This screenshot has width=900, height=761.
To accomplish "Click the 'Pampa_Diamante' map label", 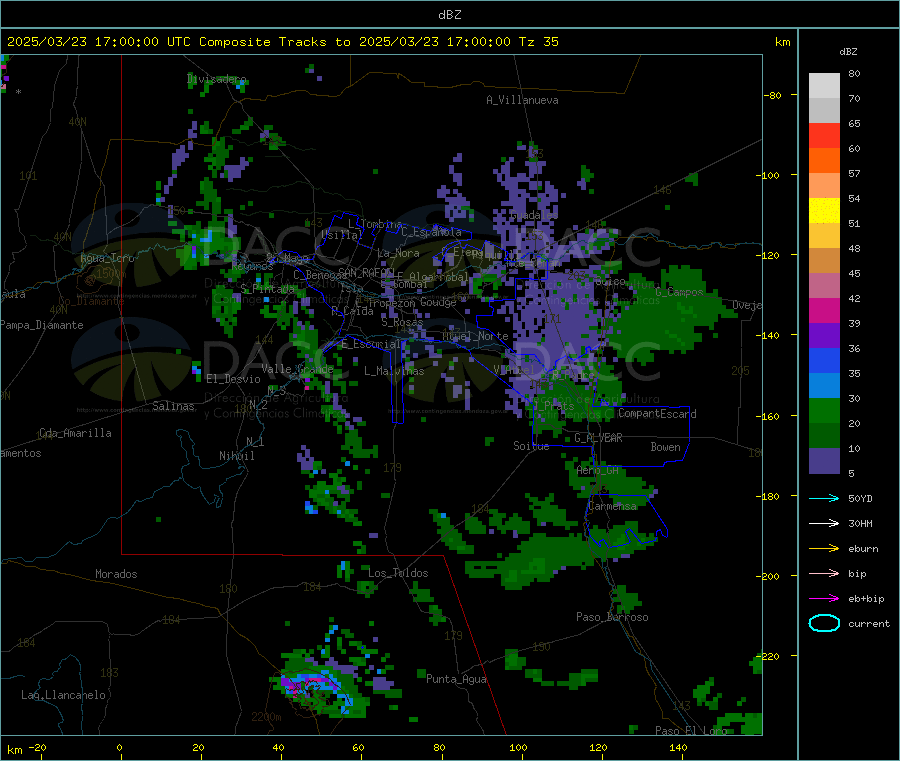I will click(x=42, y=325).
